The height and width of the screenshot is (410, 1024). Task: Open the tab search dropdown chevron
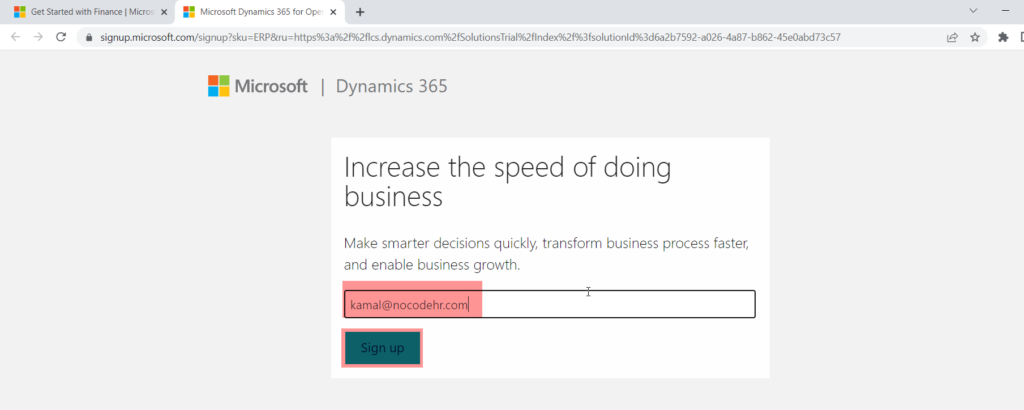click(x=973, y=11)
